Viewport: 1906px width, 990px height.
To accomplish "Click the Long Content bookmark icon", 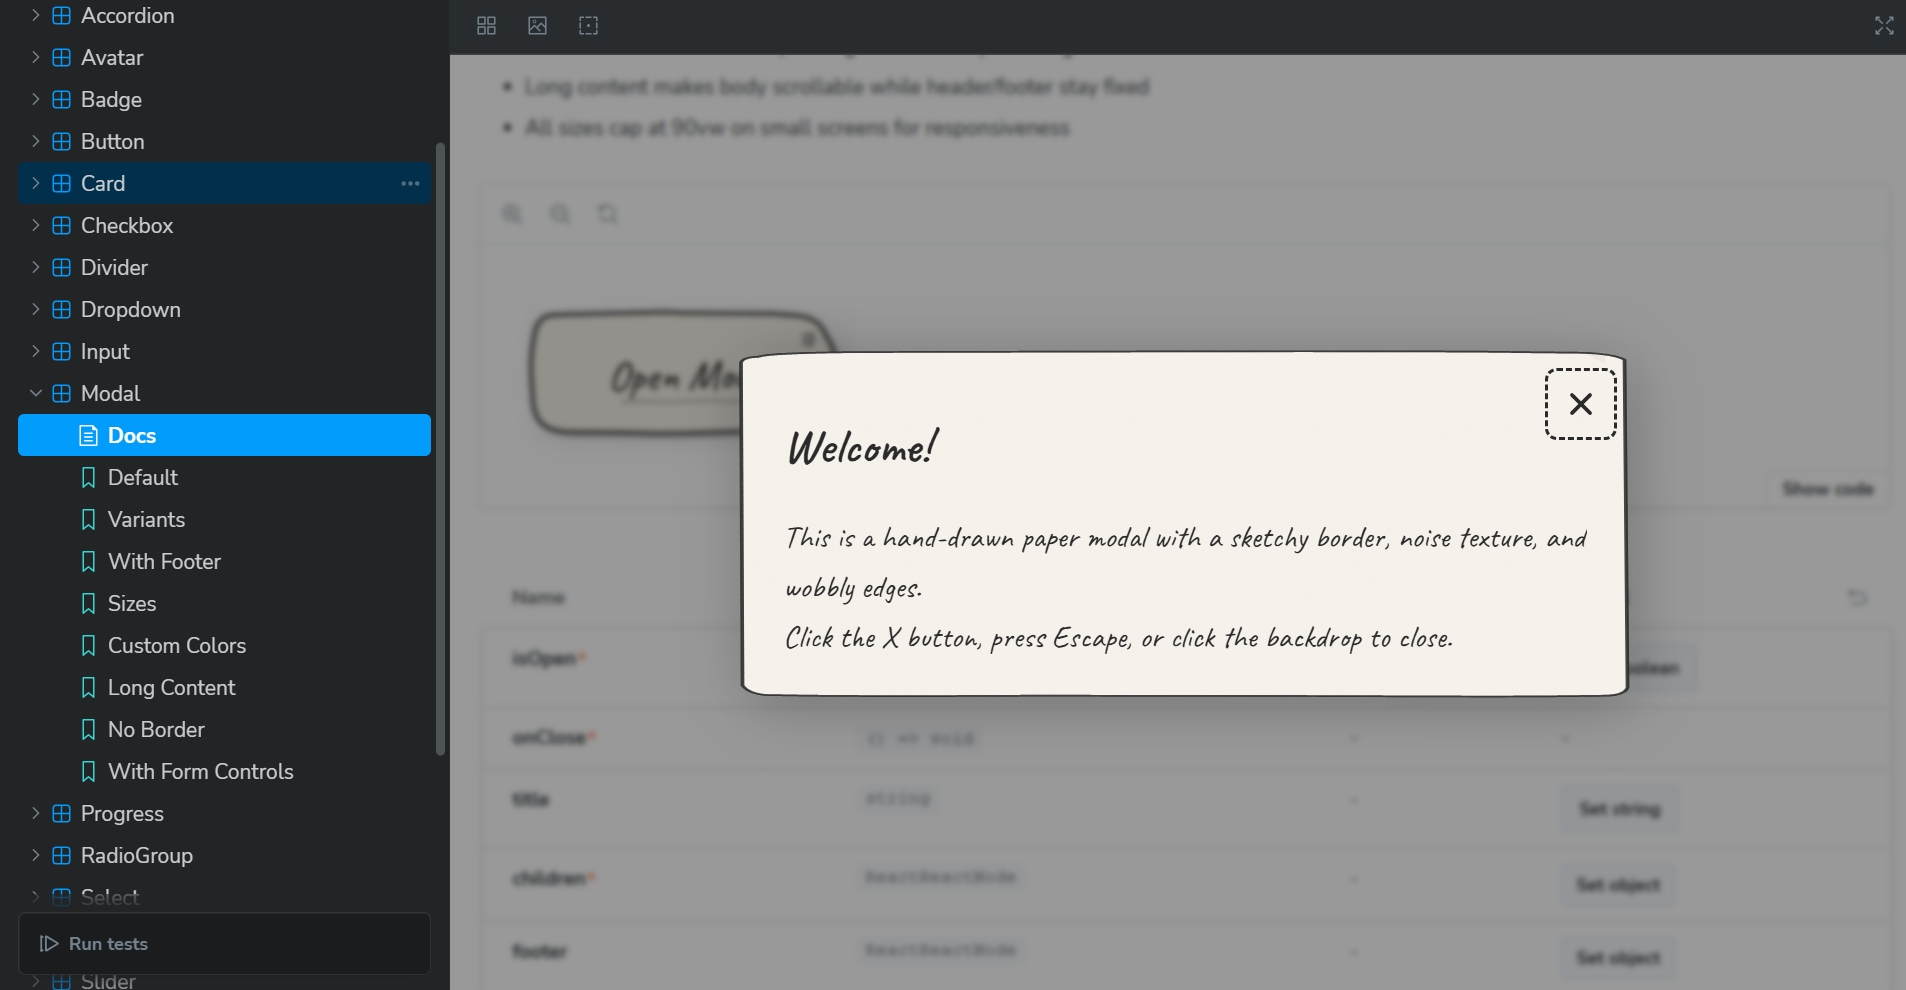I will tap(88, 687).
